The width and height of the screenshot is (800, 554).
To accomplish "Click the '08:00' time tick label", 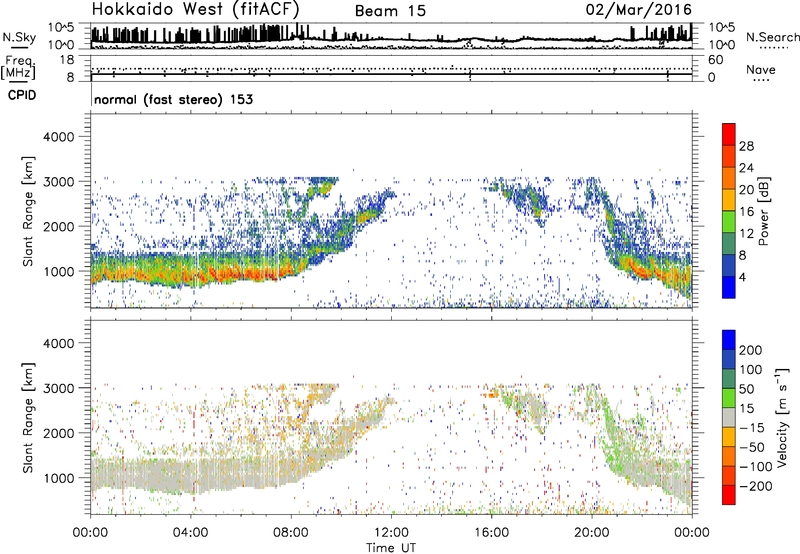I will (291, 533).
